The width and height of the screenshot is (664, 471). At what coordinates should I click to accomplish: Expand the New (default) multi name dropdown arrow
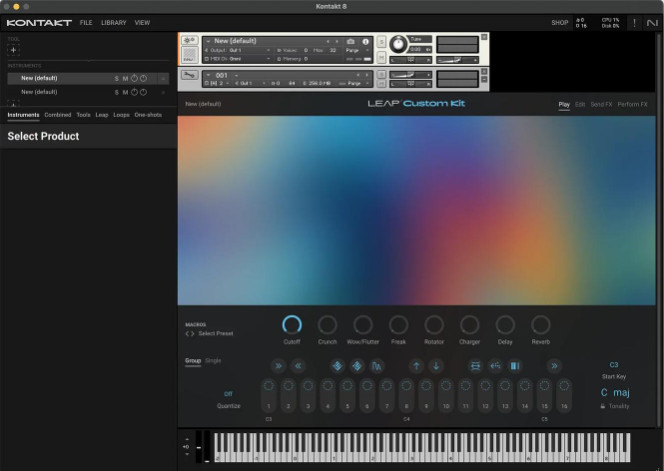tap(208, 41)
